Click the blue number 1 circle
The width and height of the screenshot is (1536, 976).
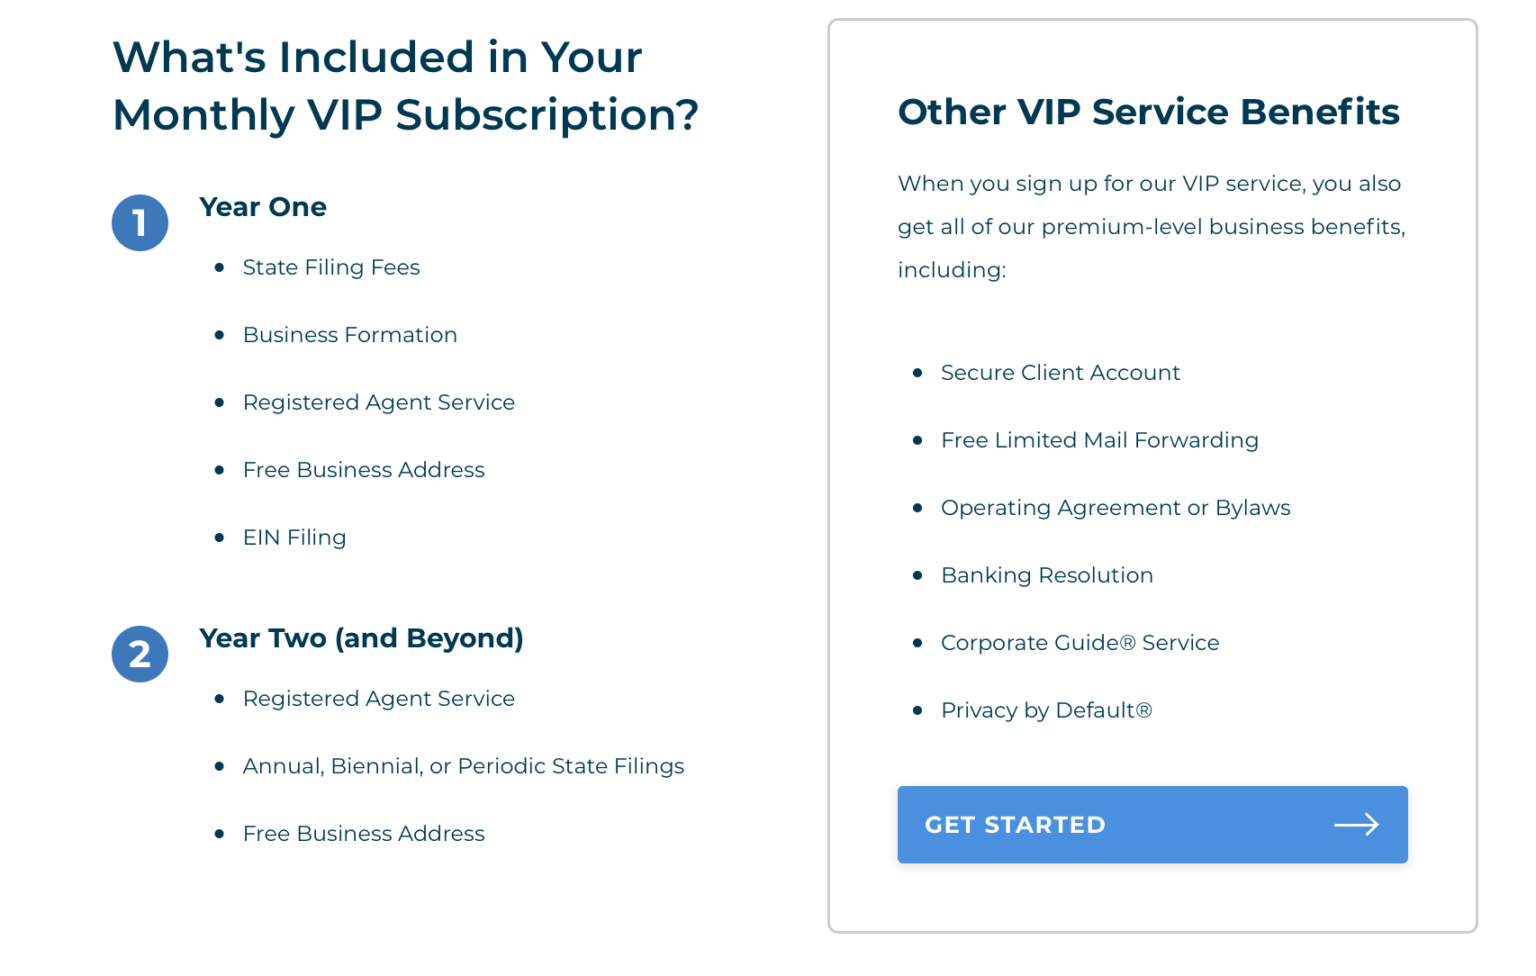tap(140, 222)
